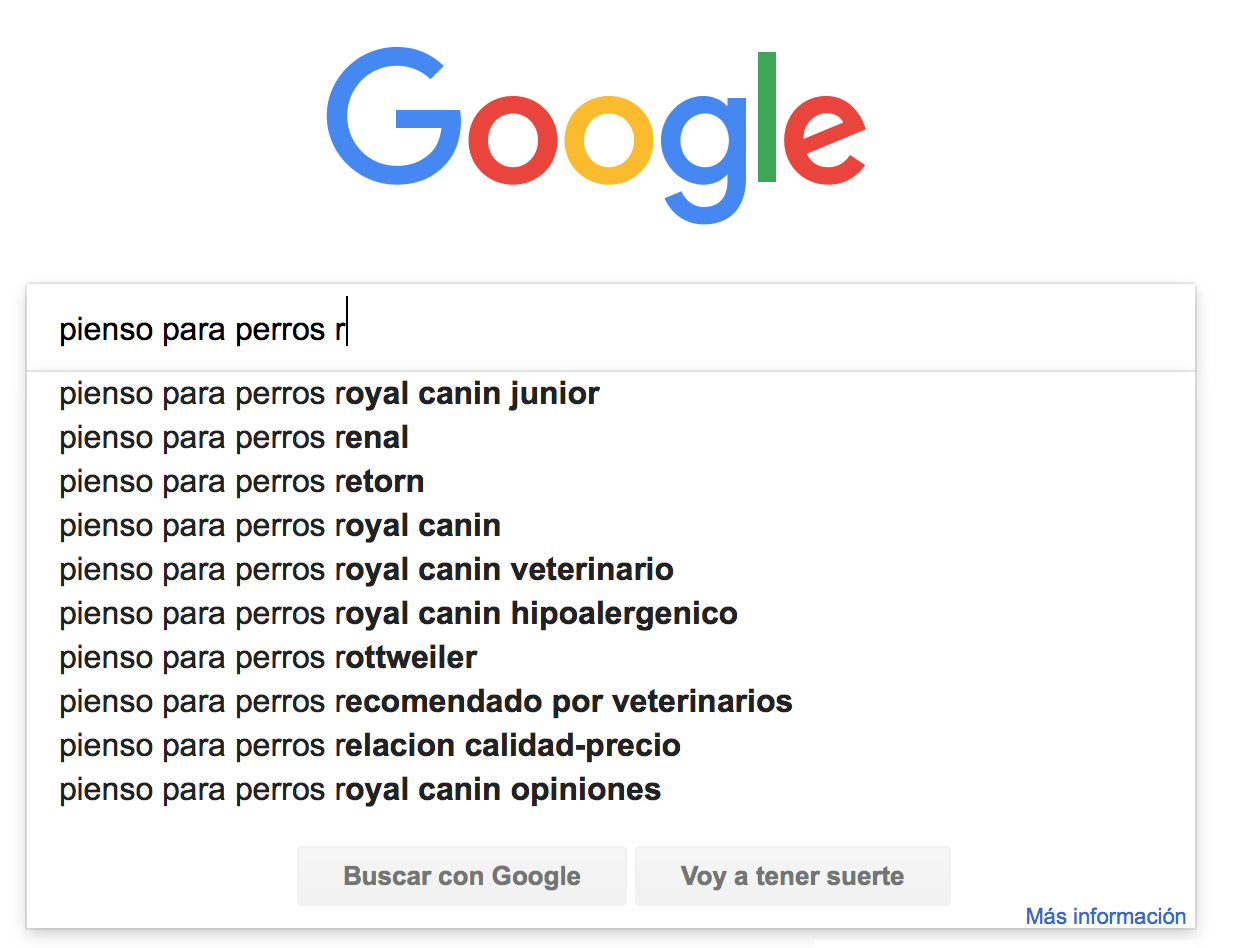1240x948 pixels.
Task: Click the yellow 'o' in Google logo
Action: pos(608,140)
